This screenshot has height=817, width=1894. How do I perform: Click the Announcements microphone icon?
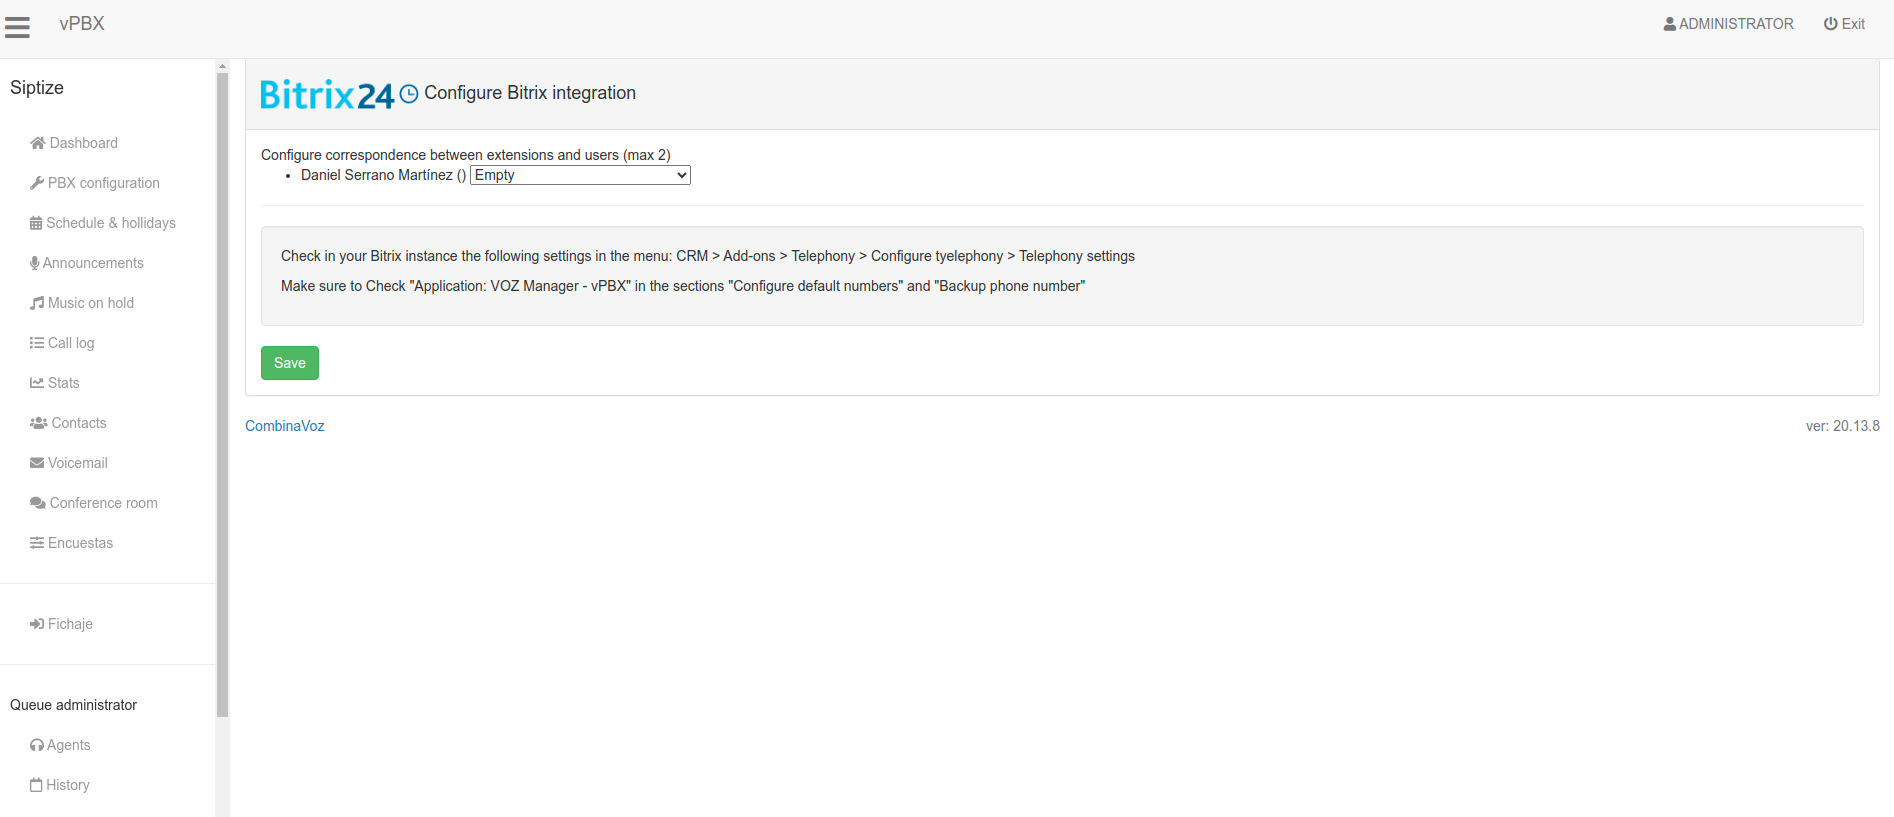pos(35,263)
